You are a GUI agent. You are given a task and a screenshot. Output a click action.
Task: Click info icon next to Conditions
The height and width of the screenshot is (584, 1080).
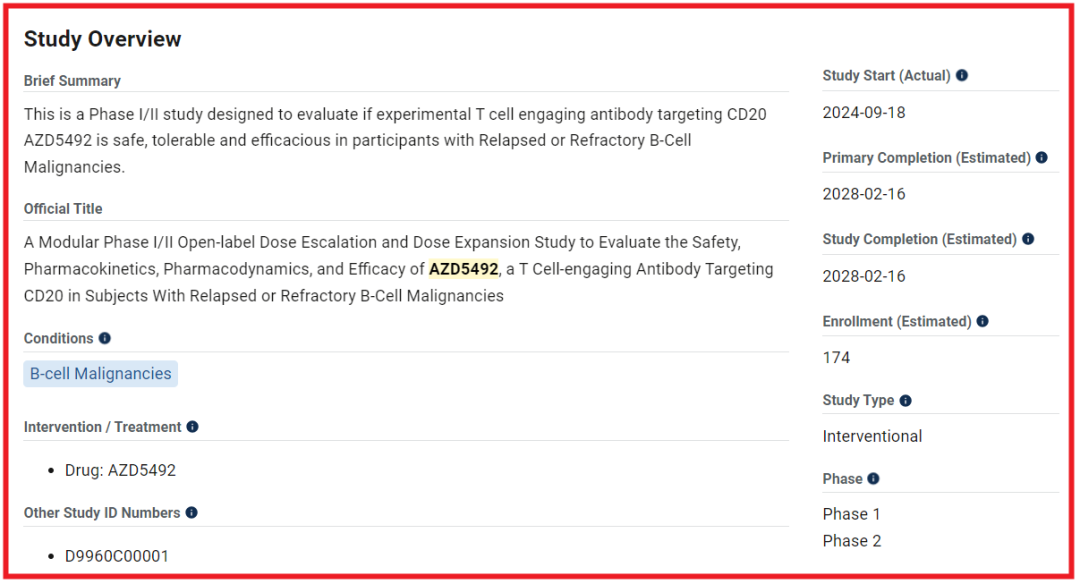(104, 338)
